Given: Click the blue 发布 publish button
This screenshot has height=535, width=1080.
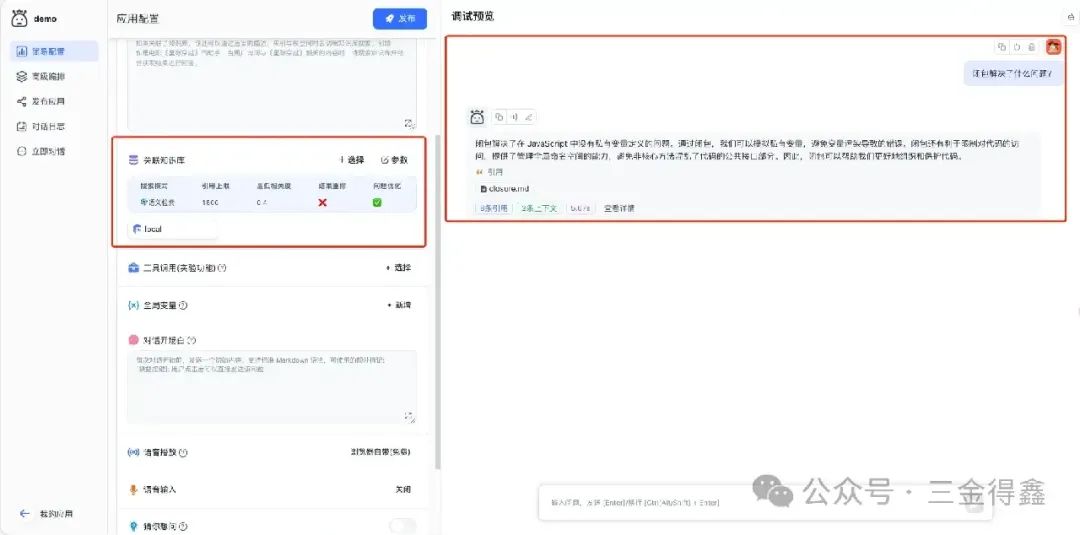Looking at the screenshot, I should pyautogui.click(x=399, y=19).
